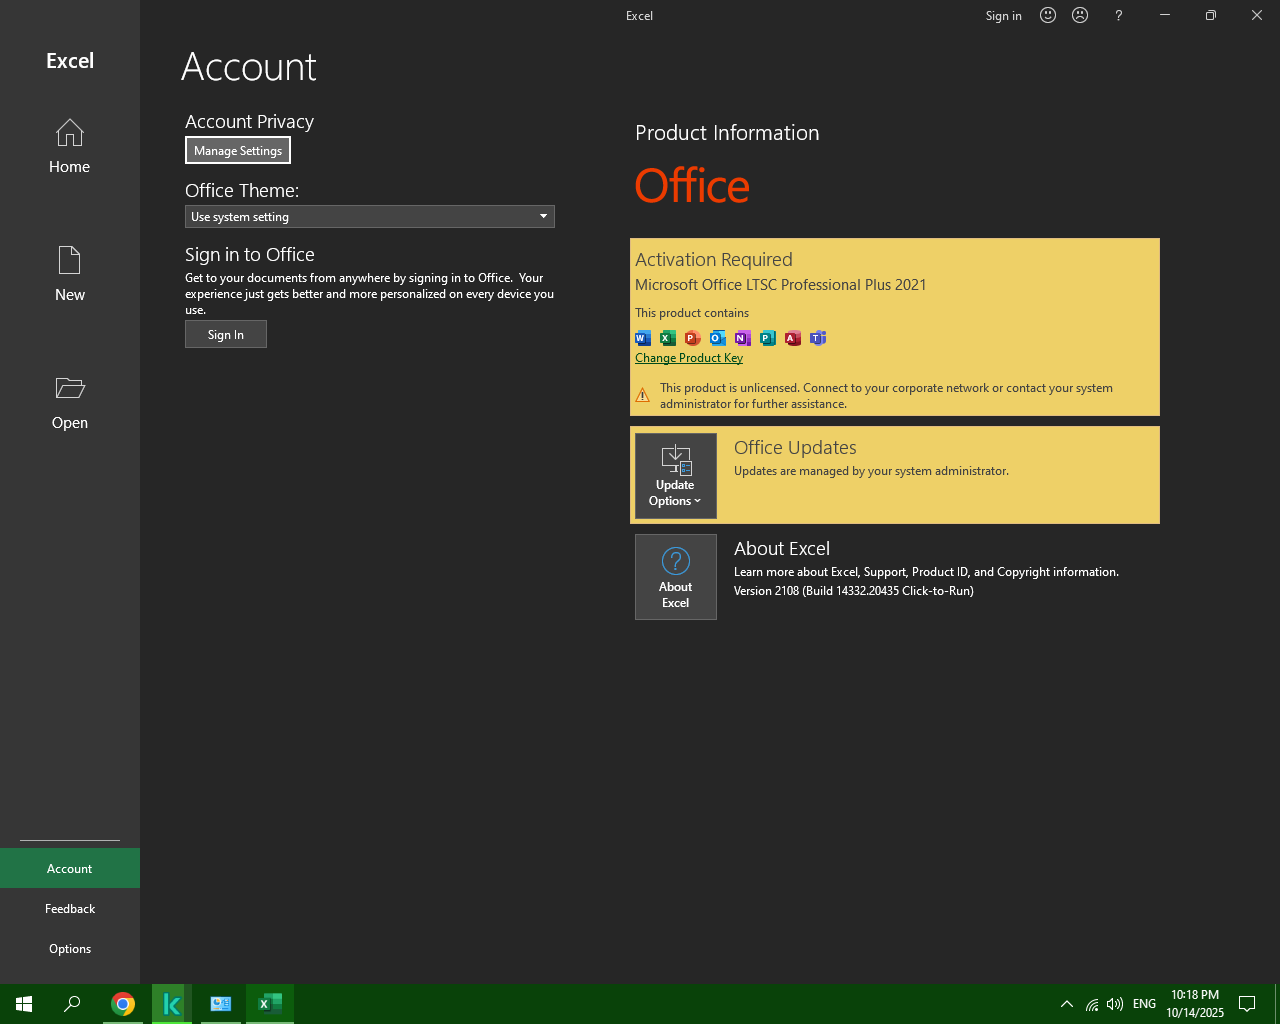Click the Manage Settings button

(238, 151)
